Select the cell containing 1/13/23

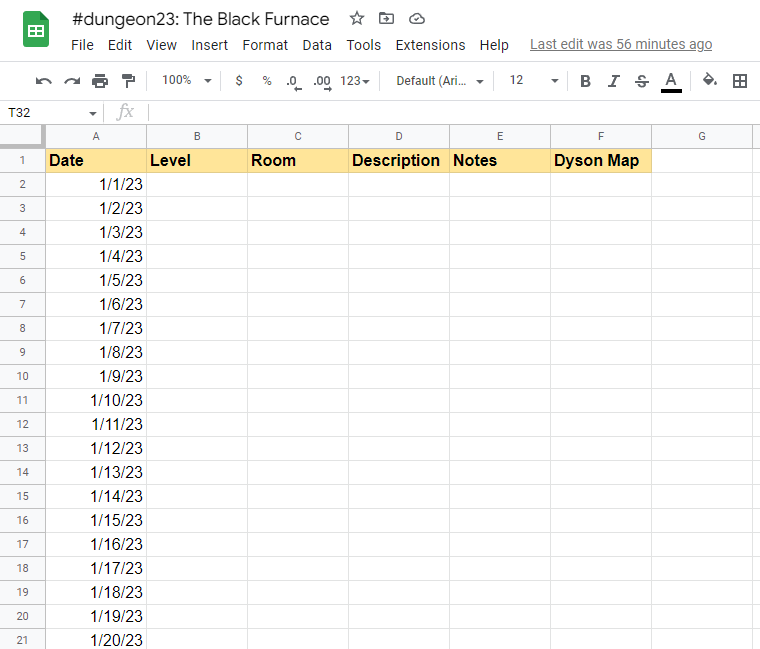96,473
